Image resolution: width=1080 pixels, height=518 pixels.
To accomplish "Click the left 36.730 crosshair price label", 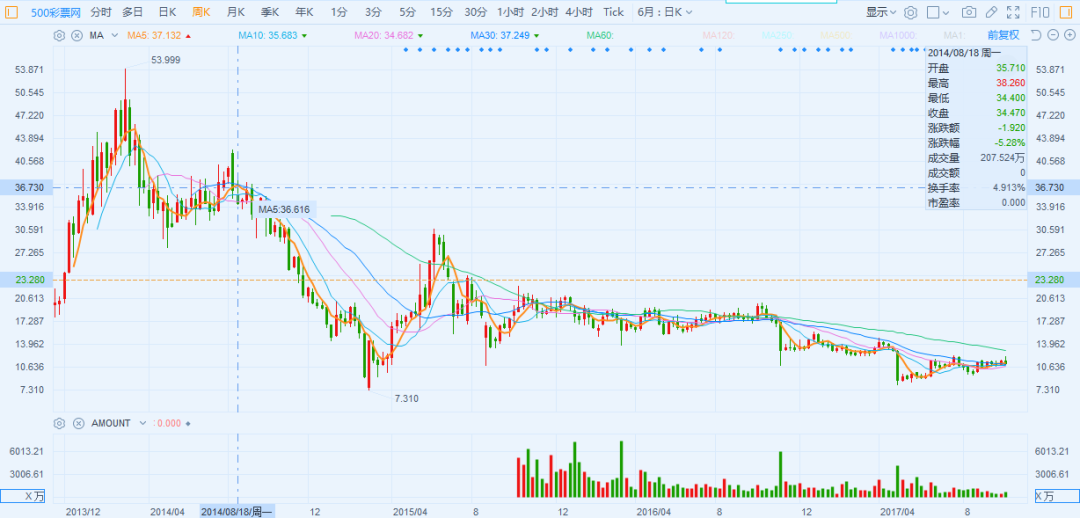I will pos(25,187).
